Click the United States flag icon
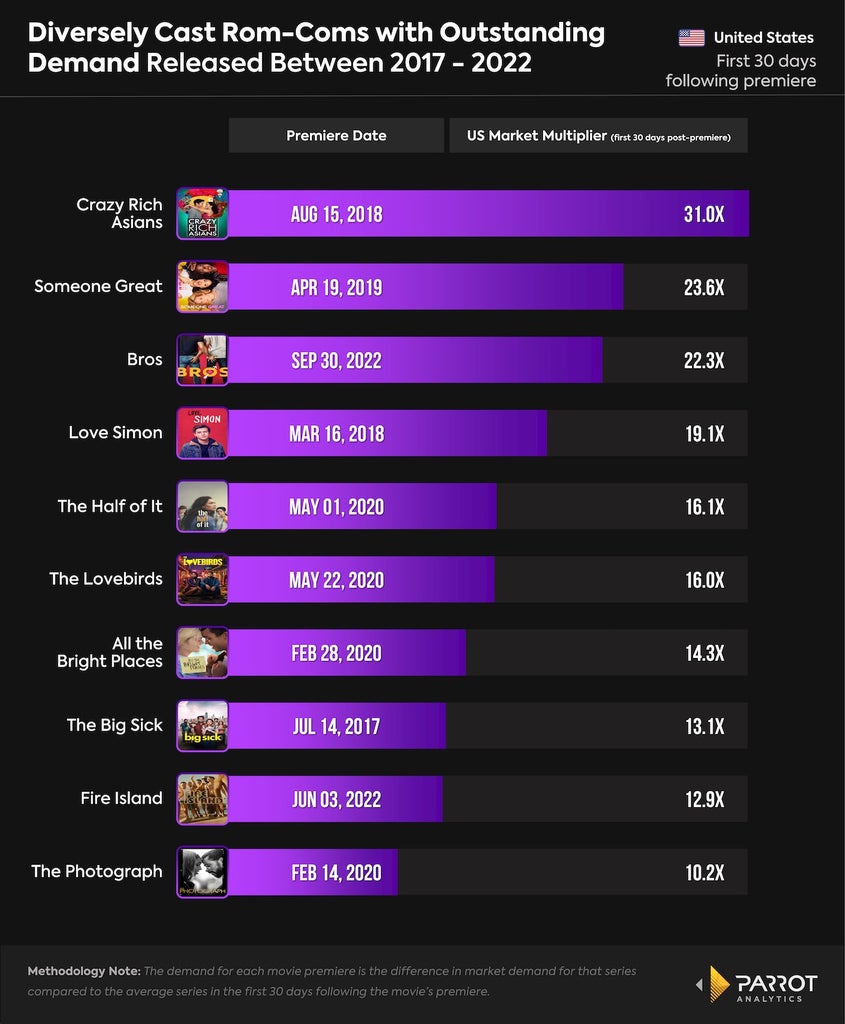 692,38
